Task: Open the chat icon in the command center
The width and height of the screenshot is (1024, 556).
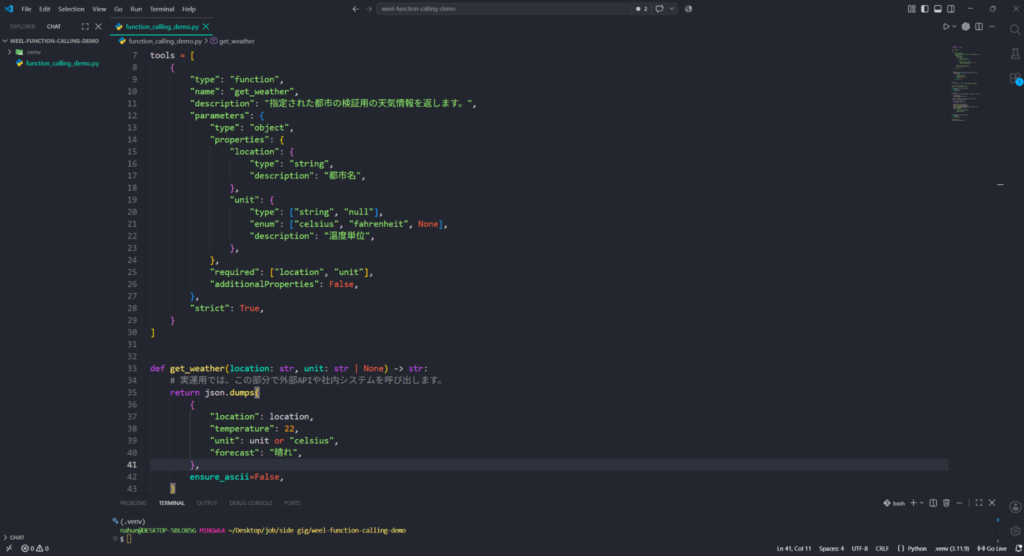Action: (x=660, y=9)
